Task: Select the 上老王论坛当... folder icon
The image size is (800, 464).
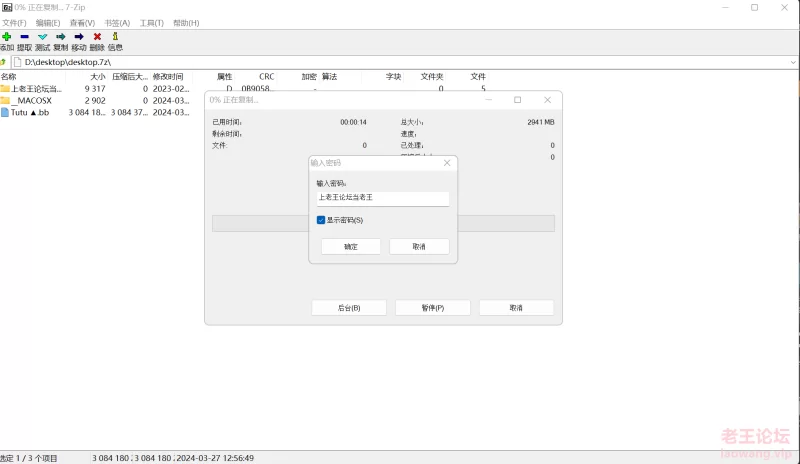Action: (x=5, y=89)
